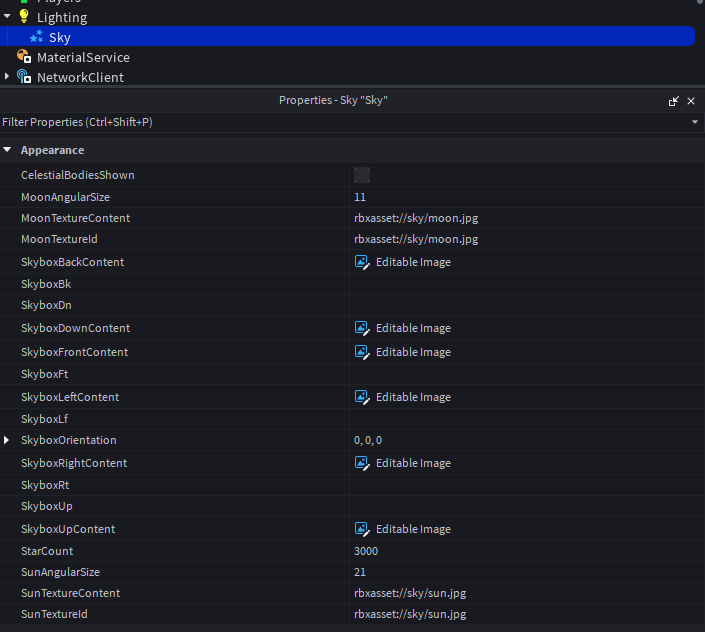Click the empty SkyboxBk value field
This screenshot has height=632, width=705.
tap(527, 284)
